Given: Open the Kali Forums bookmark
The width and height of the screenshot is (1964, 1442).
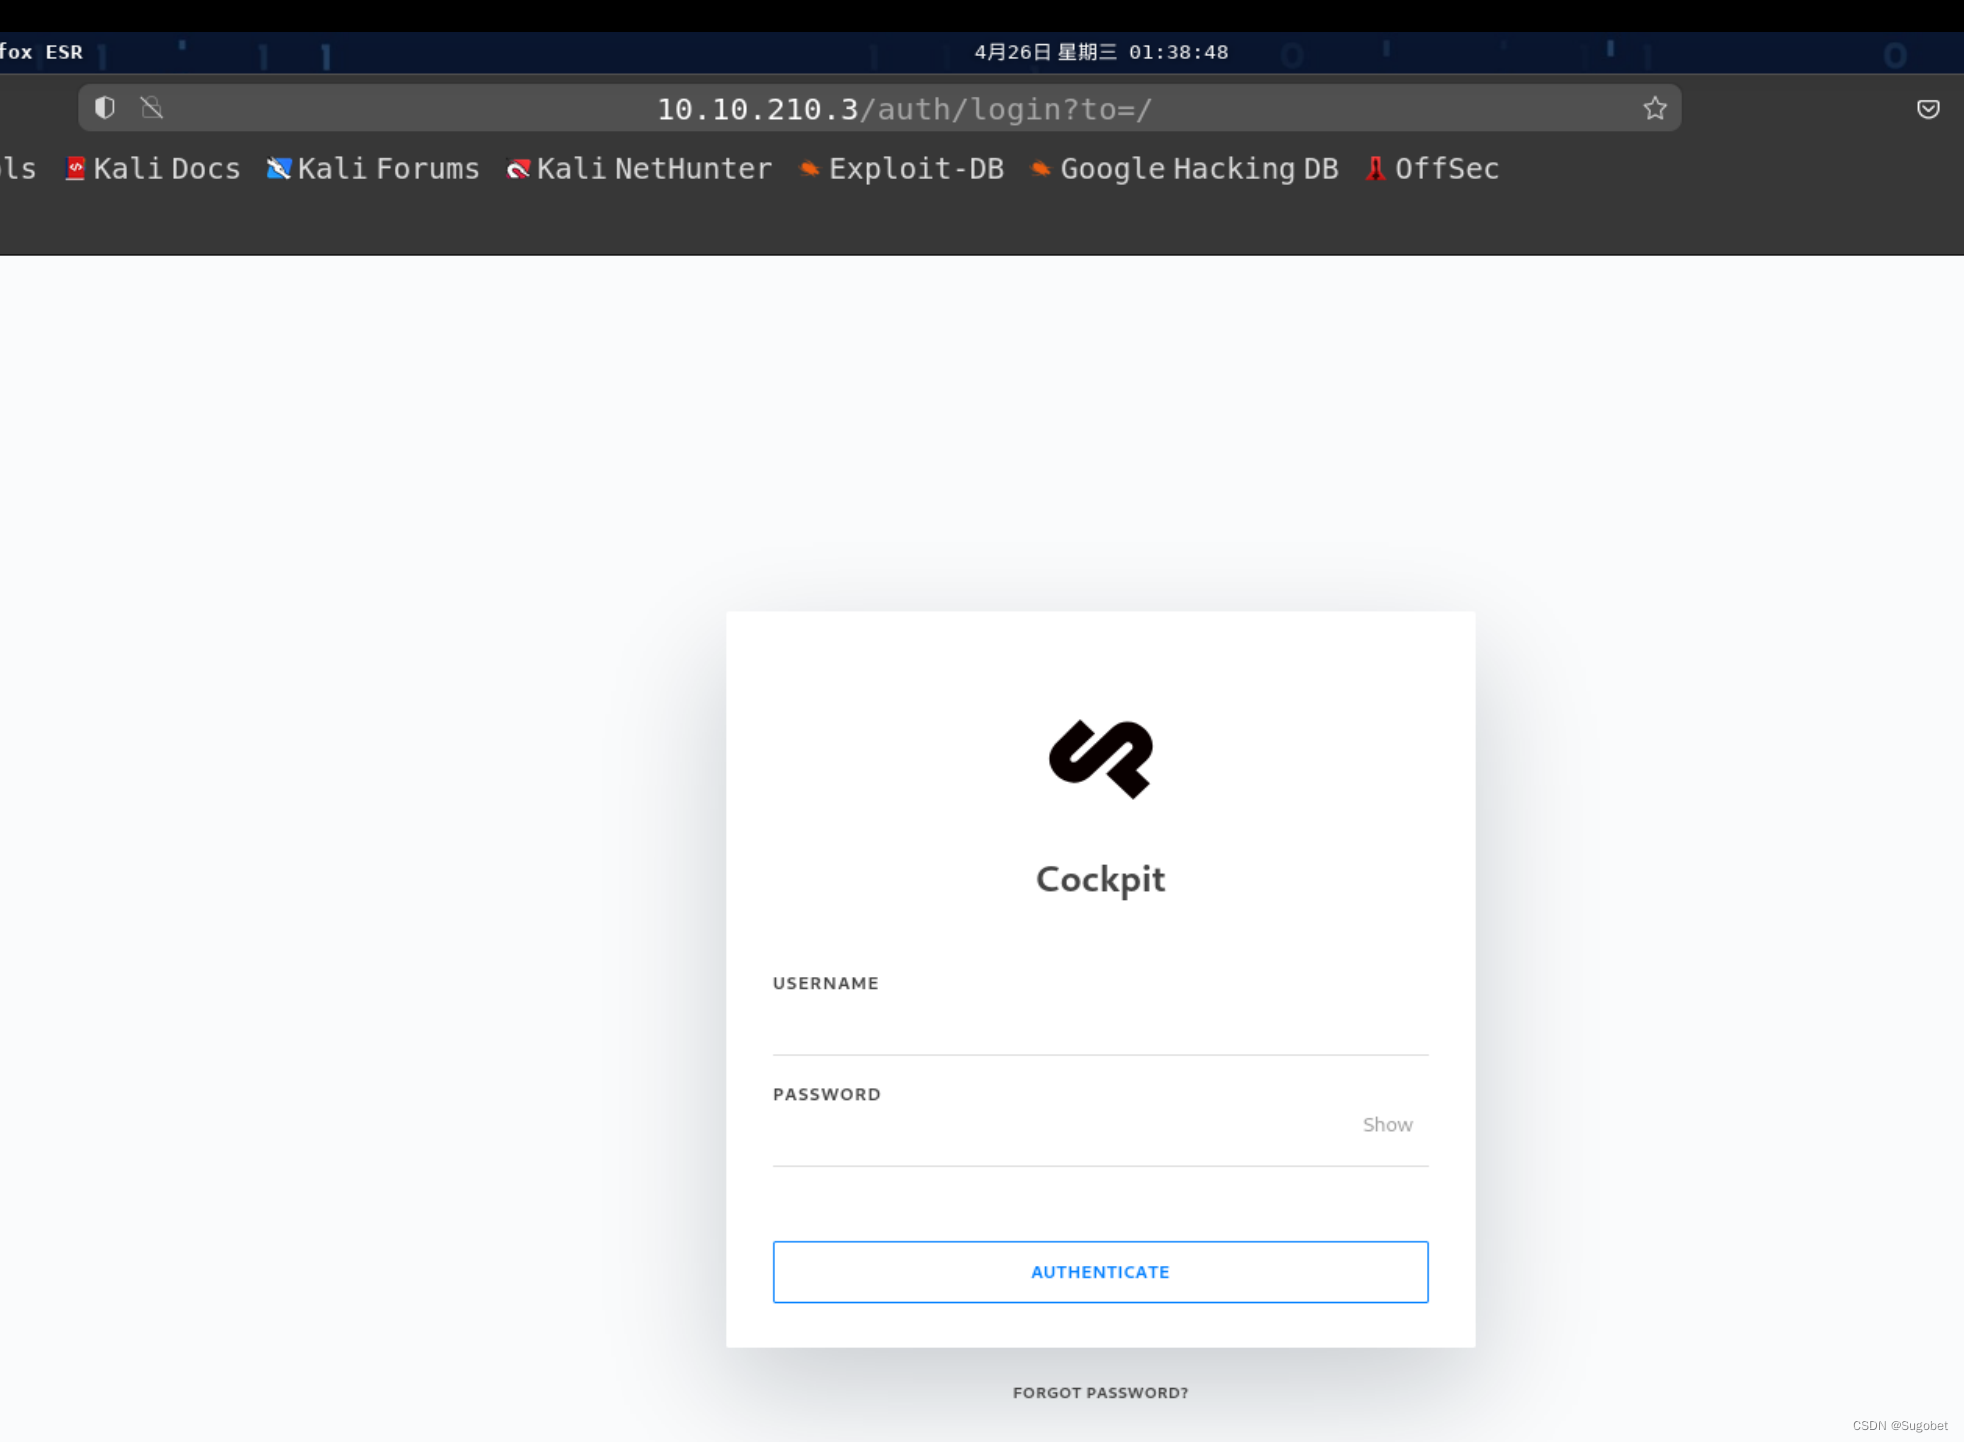Looking at the screenshot, I should 373,168.
